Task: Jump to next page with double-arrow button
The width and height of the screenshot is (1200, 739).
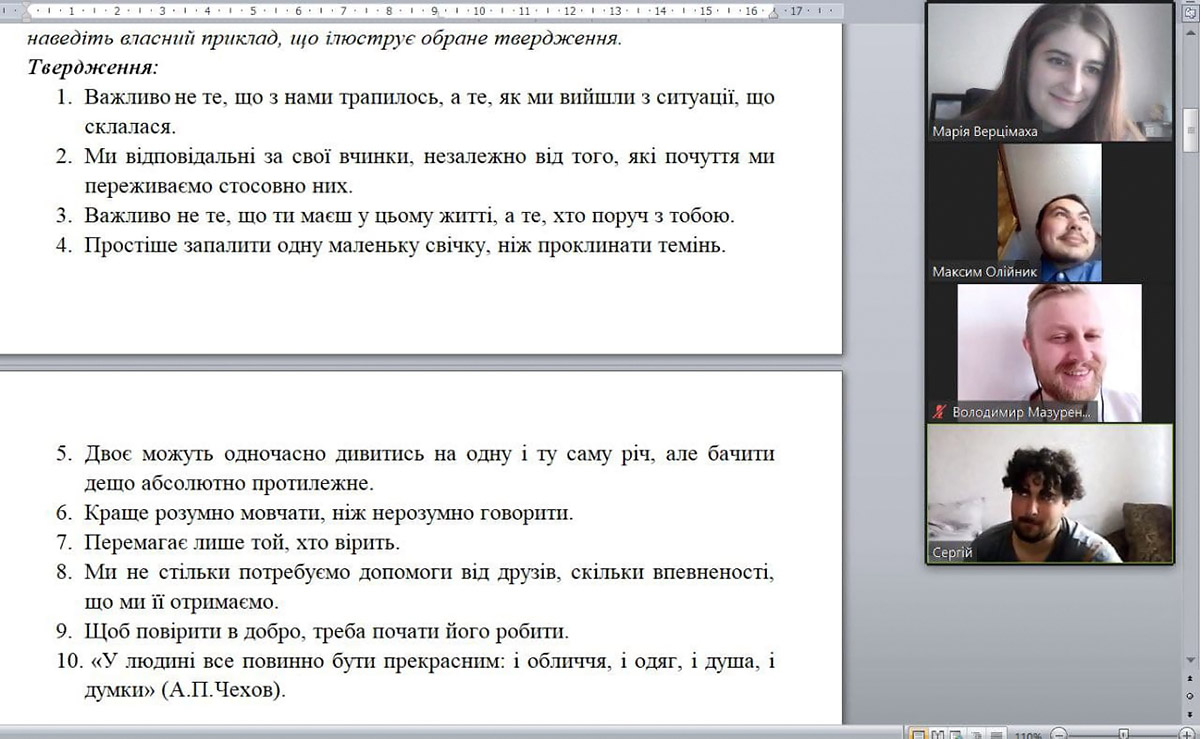Action: (1190, 712)
